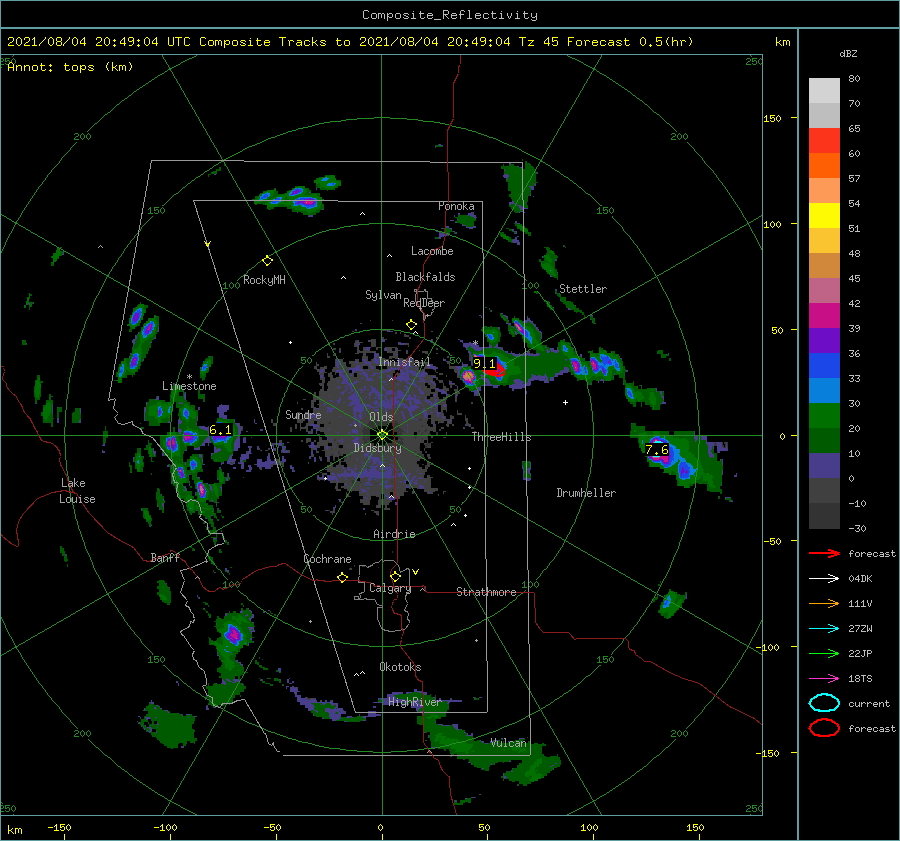Click the yellow diamond marker at Calgary
The image size is (900, 841).
pos(395,576)
